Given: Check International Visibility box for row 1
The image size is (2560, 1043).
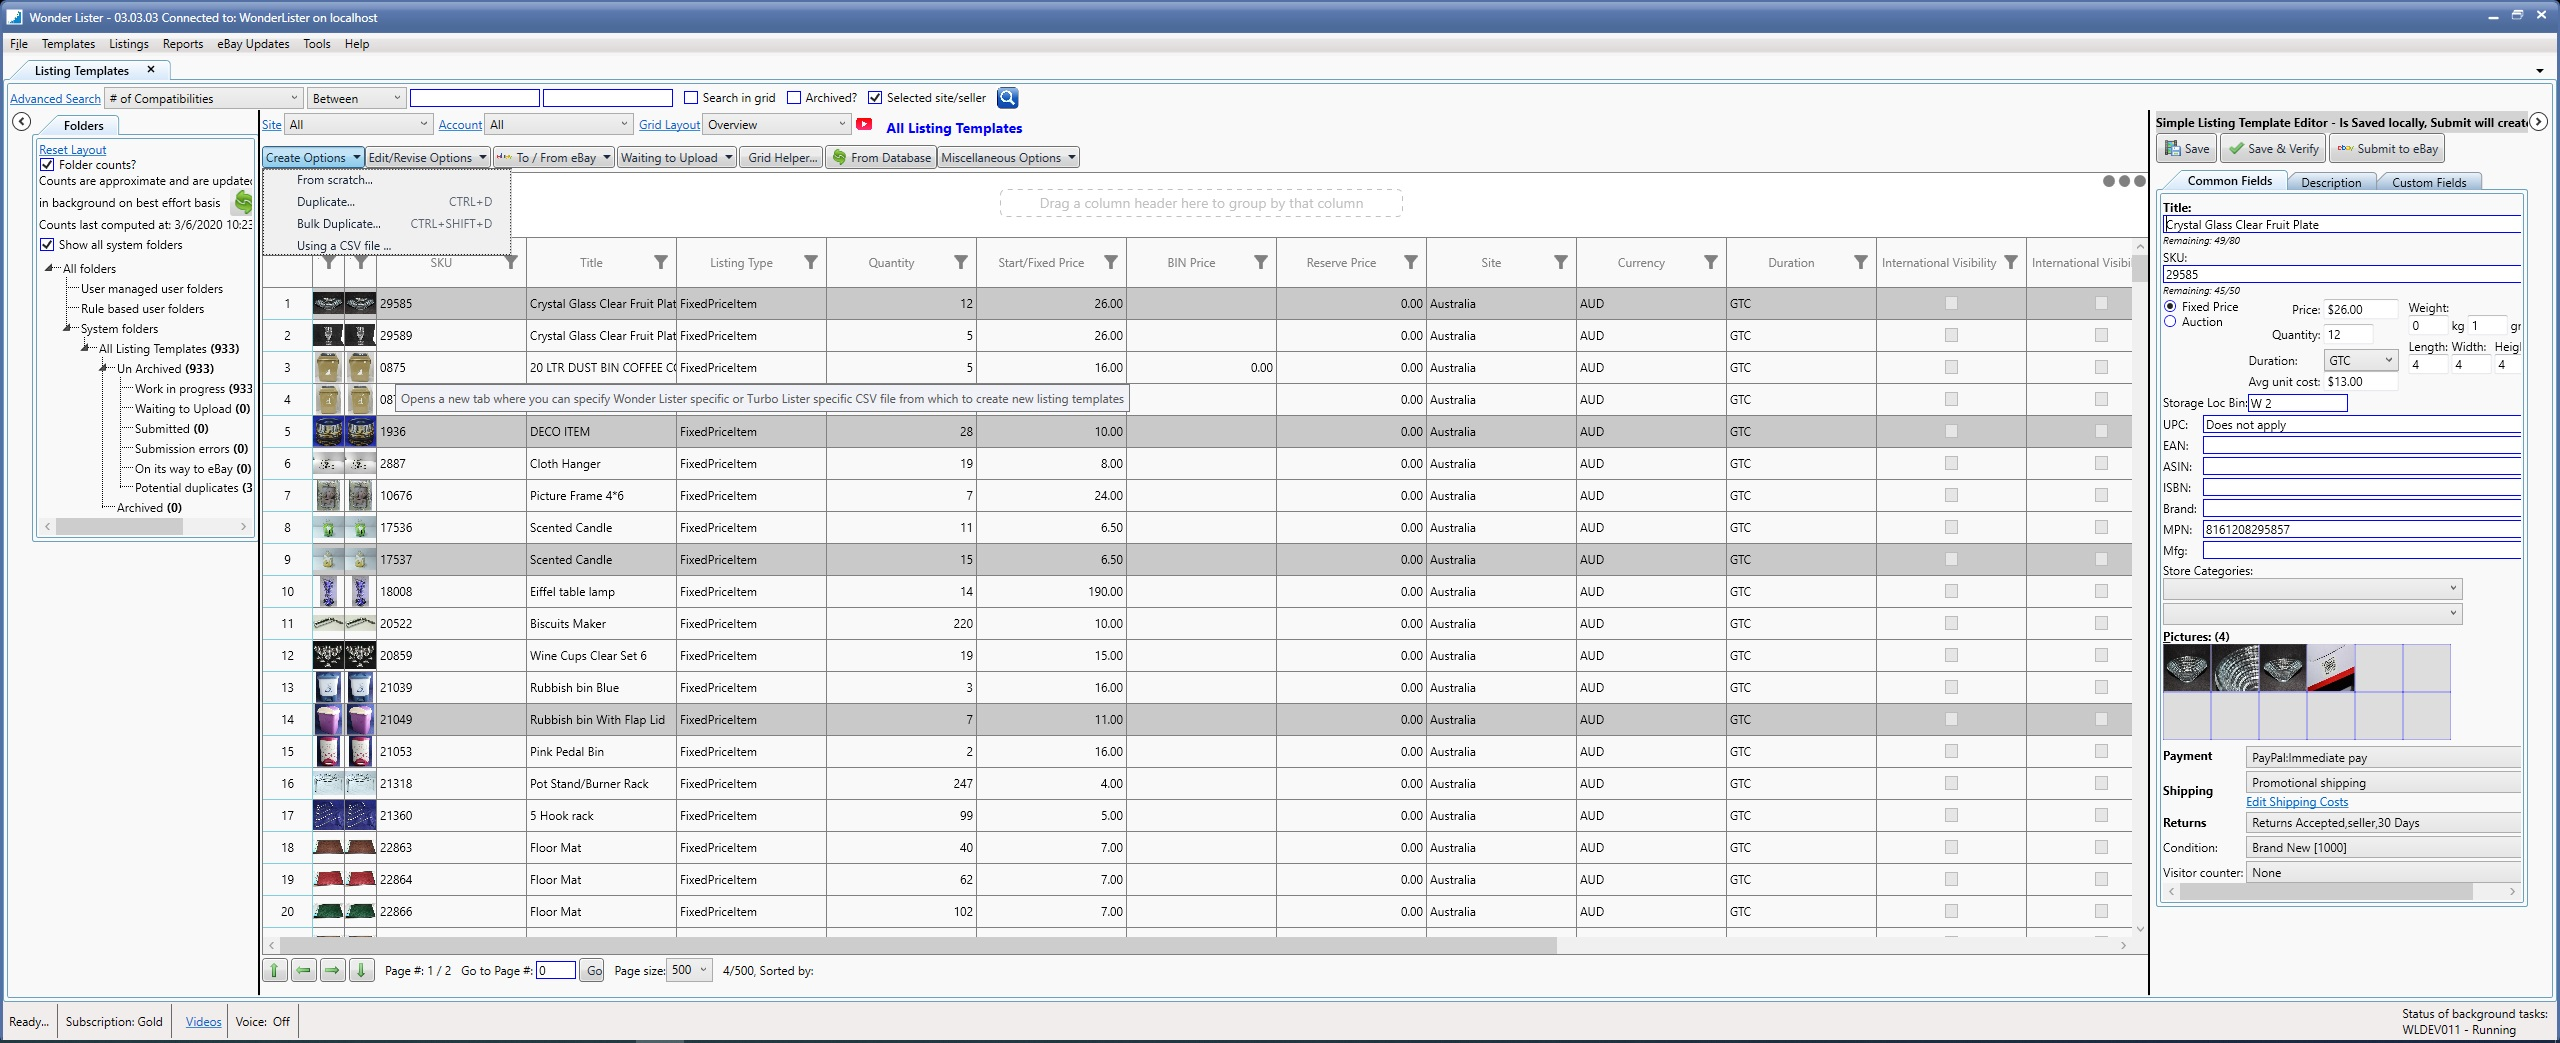Looking at the screenshot, I should coord(1951,303).
